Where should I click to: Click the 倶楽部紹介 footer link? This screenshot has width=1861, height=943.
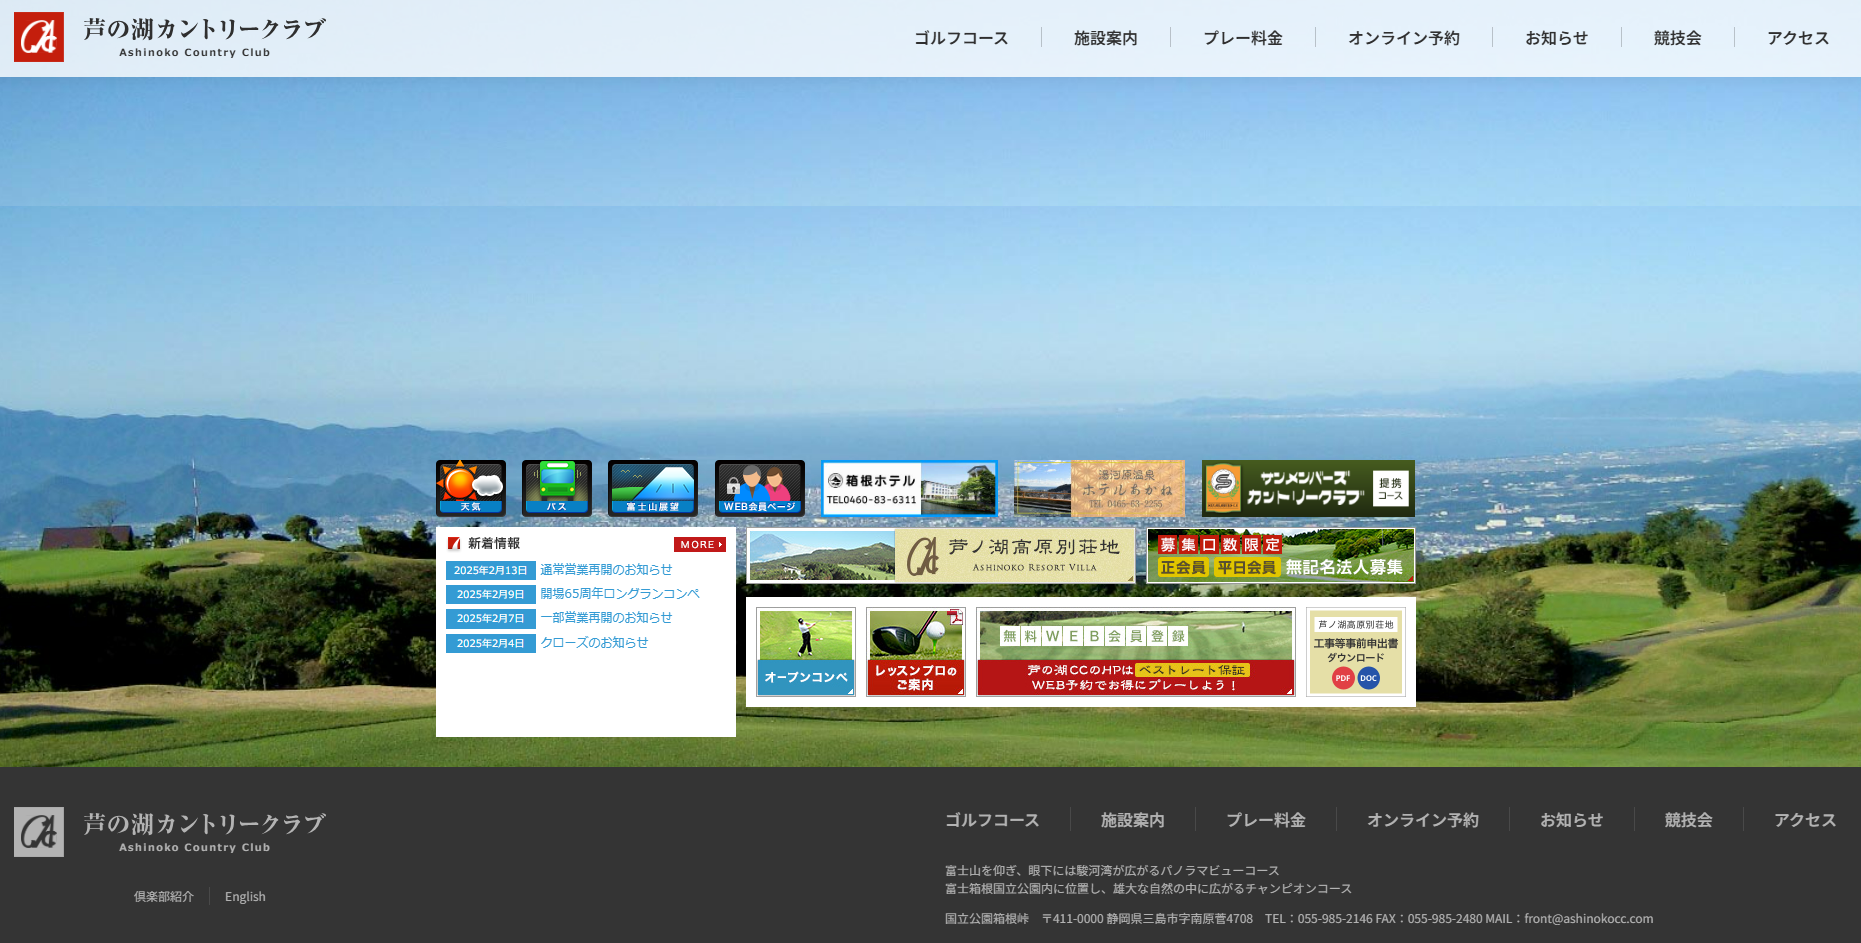(164, 897)
